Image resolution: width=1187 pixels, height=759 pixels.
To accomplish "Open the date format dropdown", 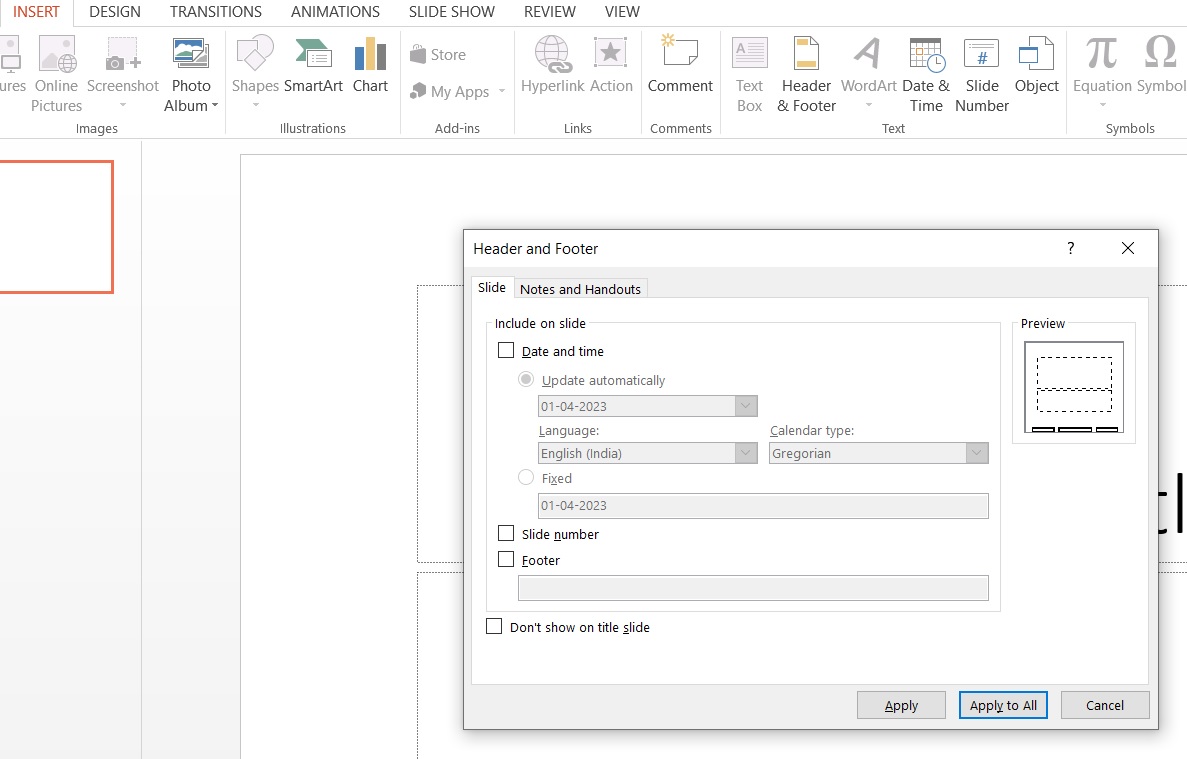I will (746, 406).
